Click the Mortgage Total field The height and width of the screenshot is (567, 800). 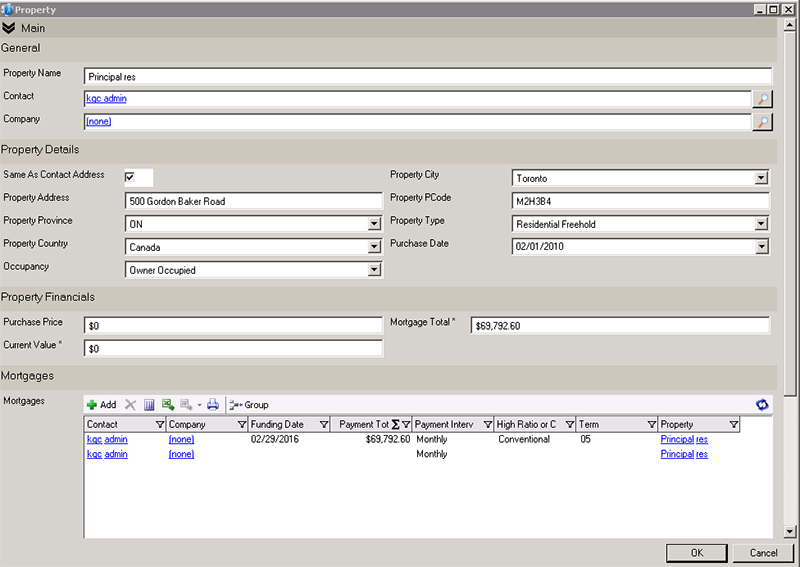tap(620, 326)
